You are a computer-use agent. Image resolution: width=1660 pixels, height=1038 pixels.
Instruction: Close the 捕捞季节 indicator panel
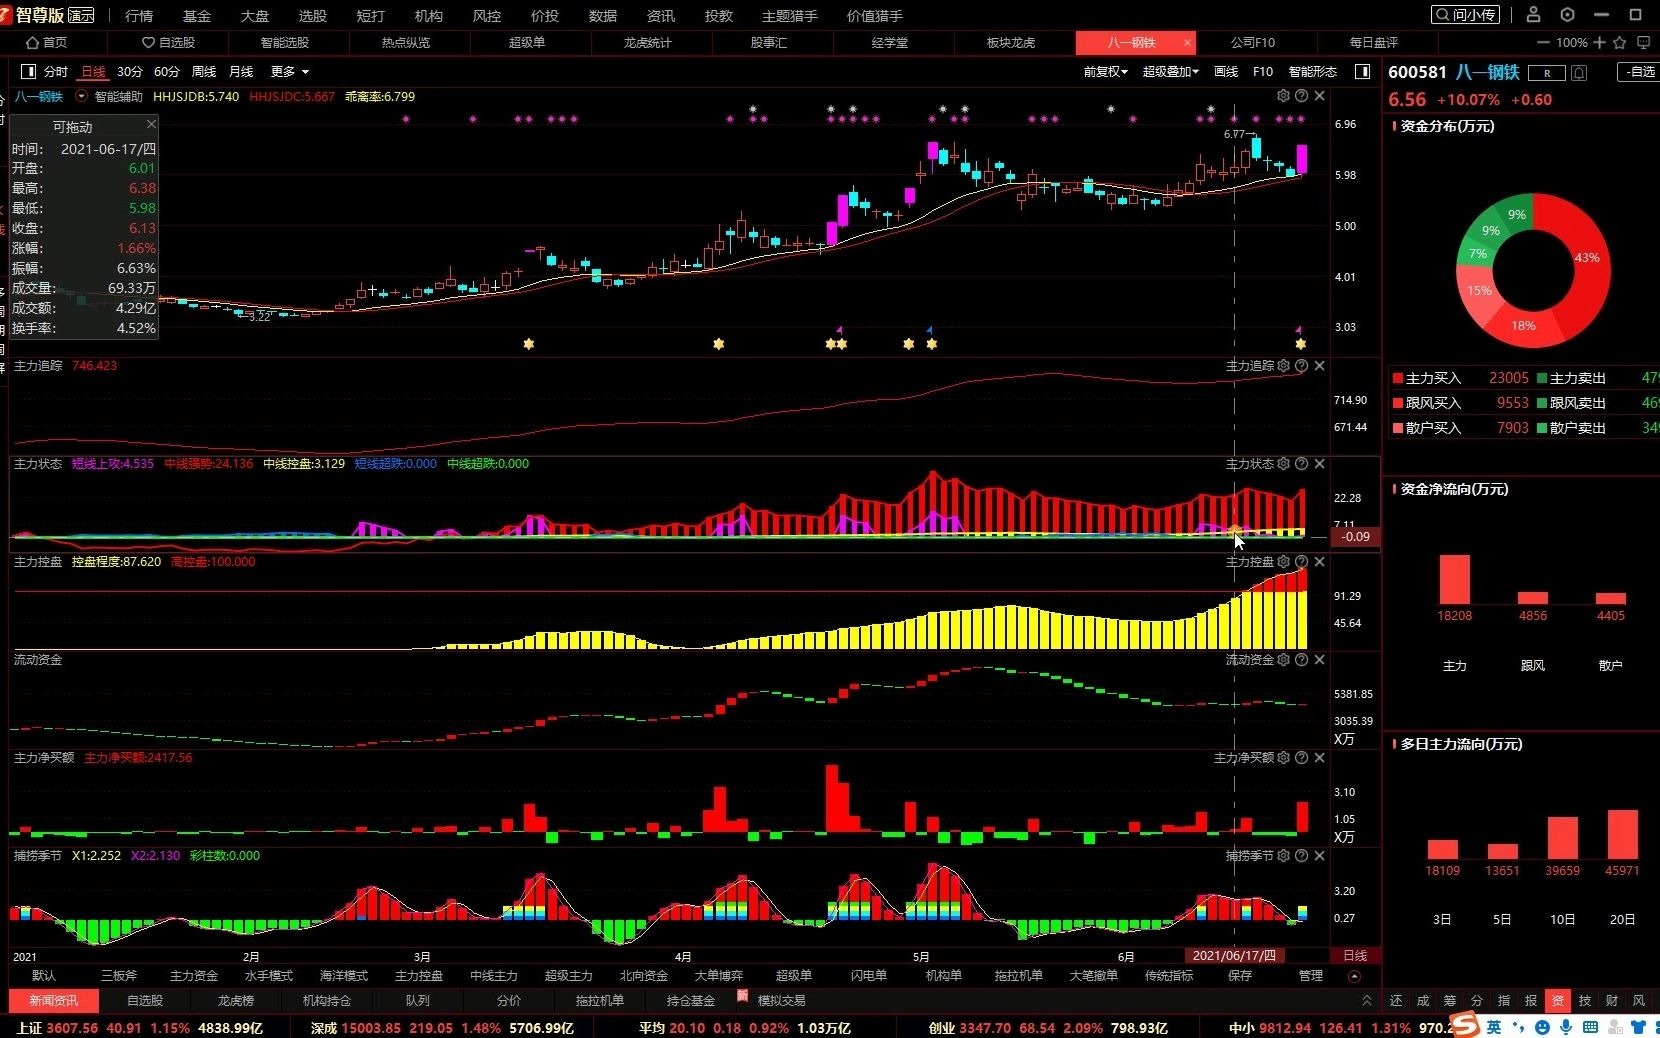(1319, 856)
